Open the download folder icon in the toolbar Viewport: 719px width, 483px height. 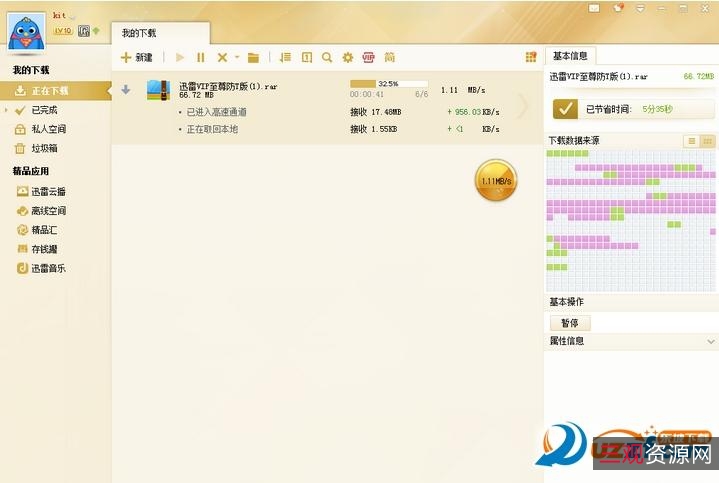(253, 57)
